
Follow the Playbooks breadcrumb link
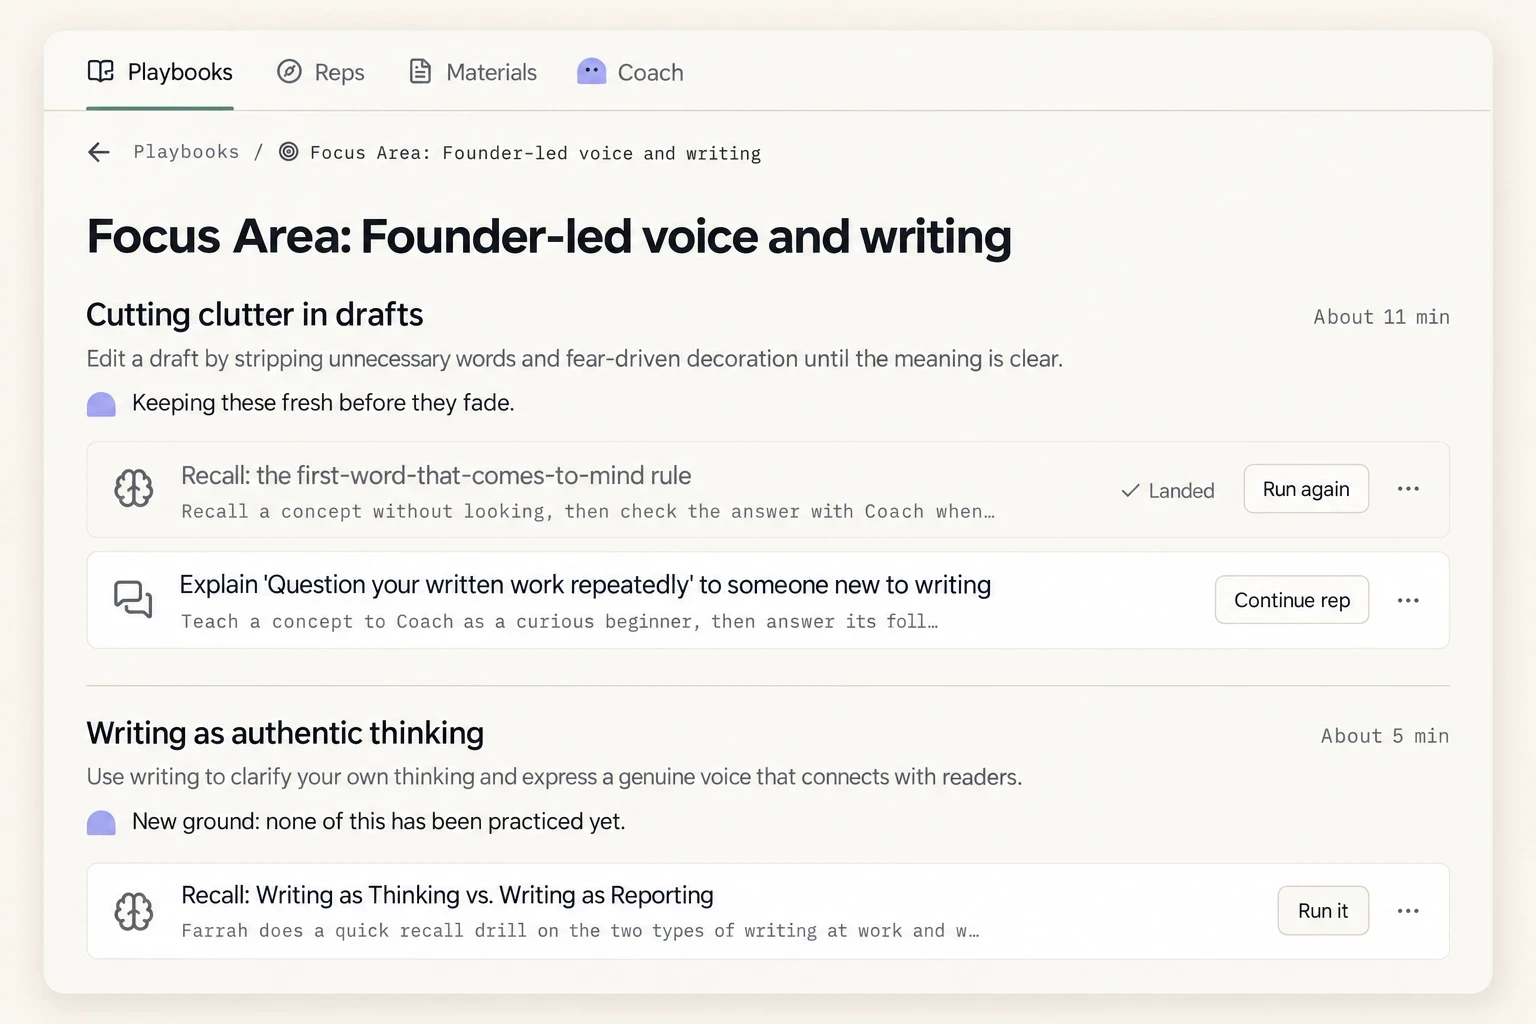pyautogui.click(x=186, y=152)
